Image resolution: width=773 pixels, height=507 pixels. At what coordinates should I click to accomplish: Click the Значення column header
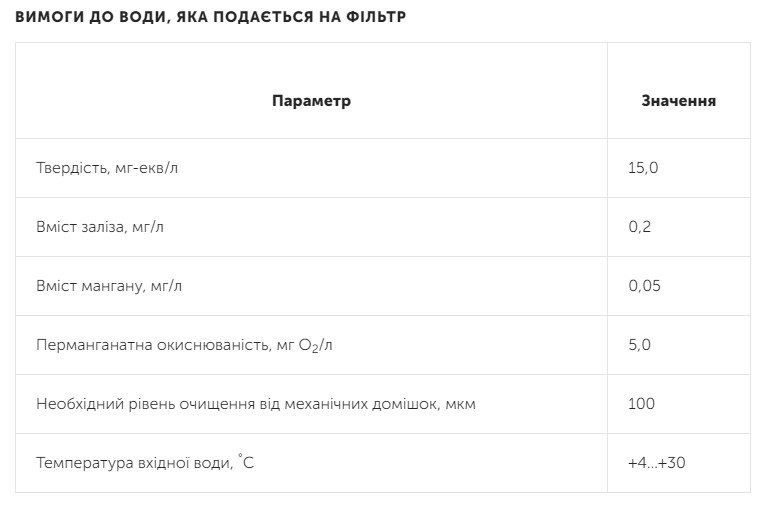tap(678, 101)
